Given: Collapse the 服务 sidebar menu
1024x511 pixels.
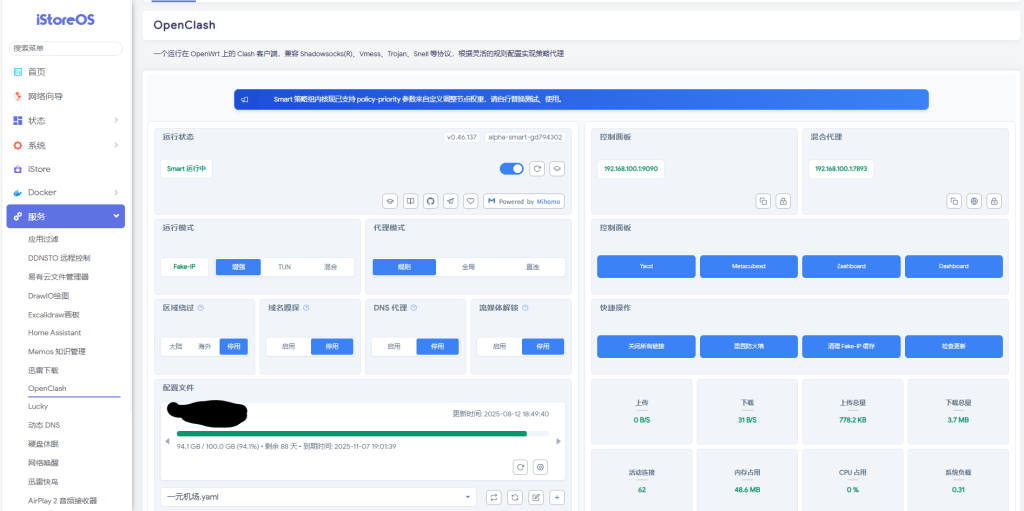Looking at the screenshot, I should click(x=65, y=216).
